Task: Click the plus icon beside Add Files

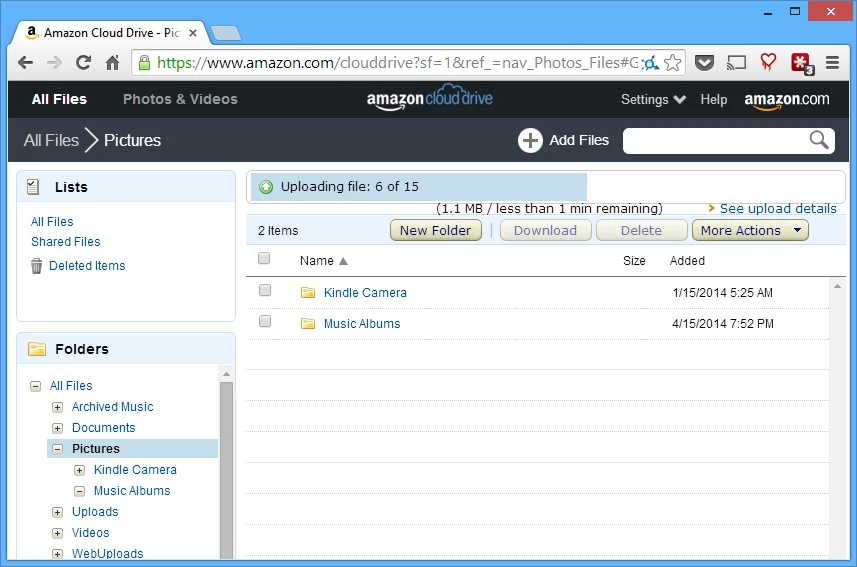Action: pos(530,141)
